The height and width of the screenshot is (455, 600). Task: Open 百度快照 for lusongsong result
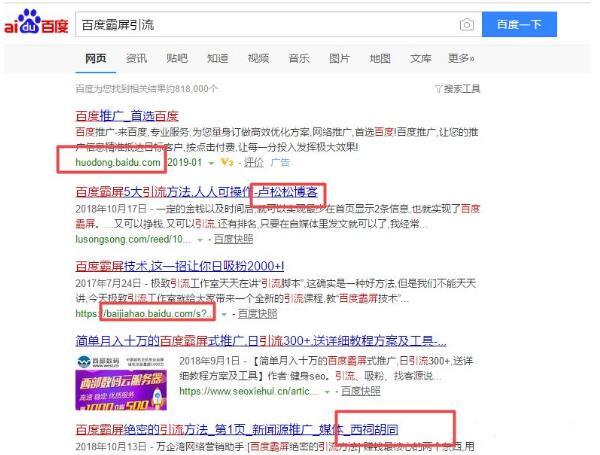pos(233,239)
